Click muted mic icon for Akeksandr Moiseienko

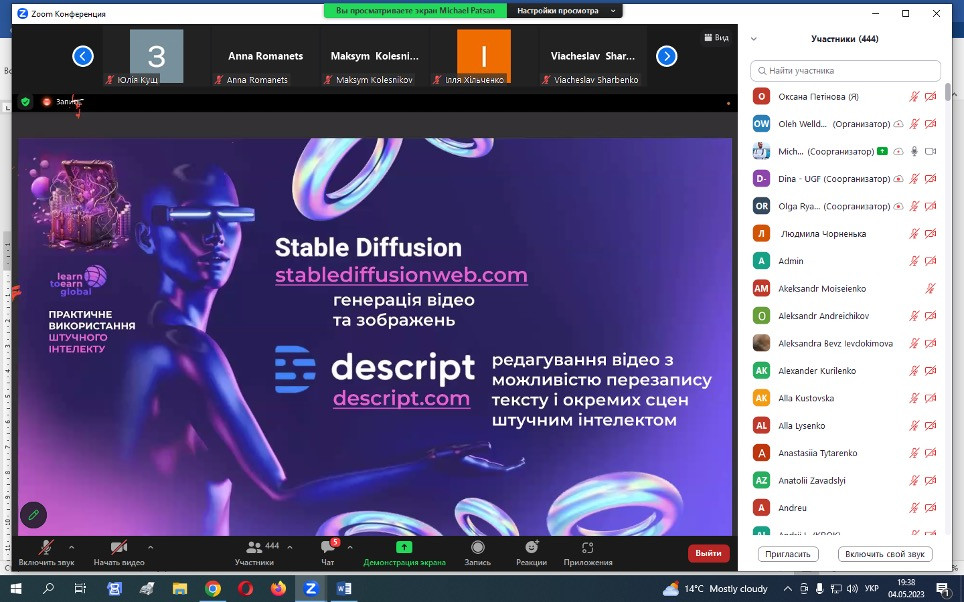931,288
